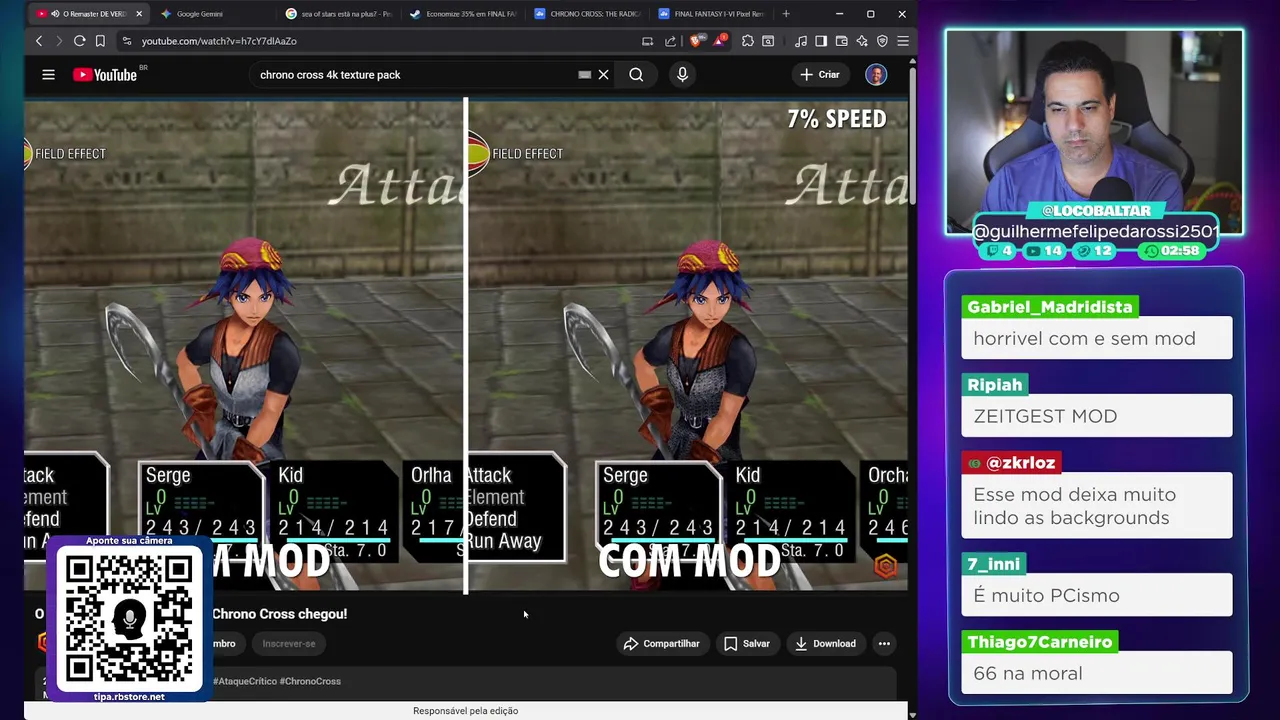Mute audio on the YouTube tab
The width and height of the screenshot is (1280, 720).
(55, 14)
